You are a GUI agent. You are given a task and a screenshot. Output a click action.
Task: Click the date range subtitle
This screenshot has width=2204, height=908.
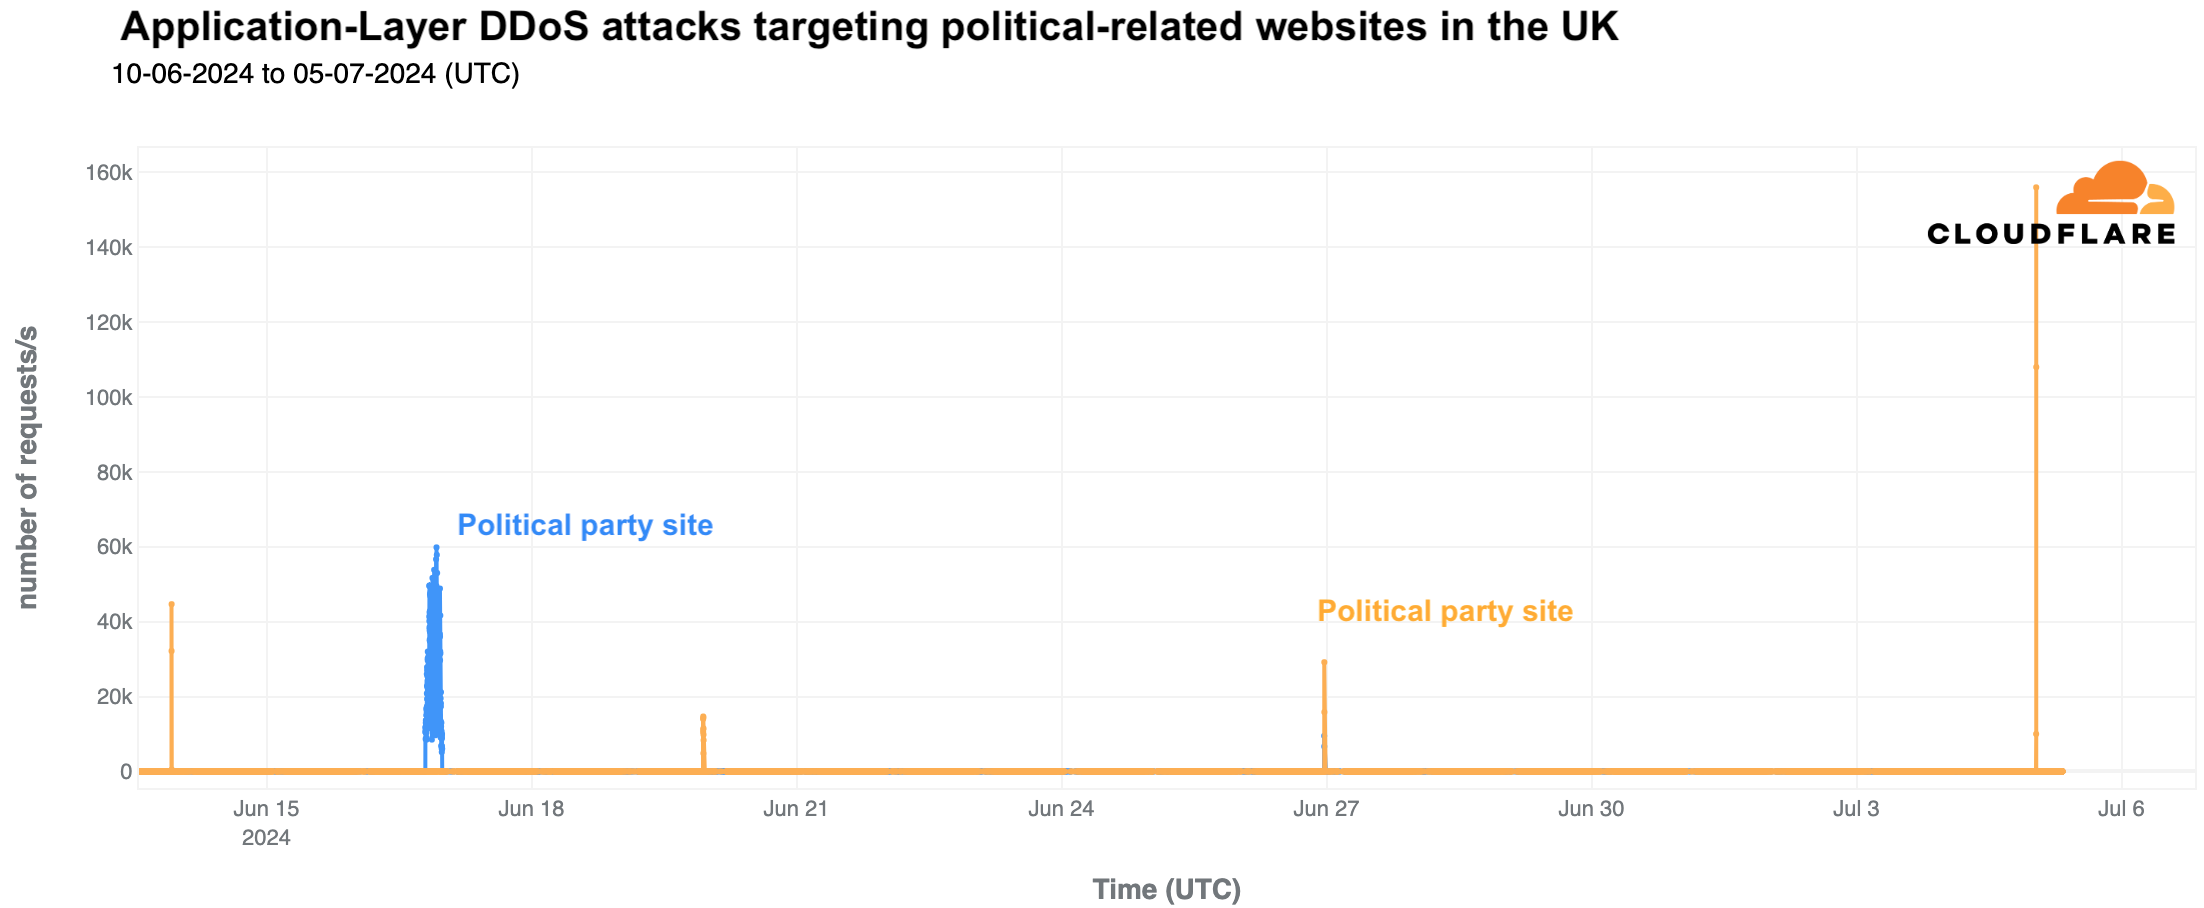[x=315, y=74]
